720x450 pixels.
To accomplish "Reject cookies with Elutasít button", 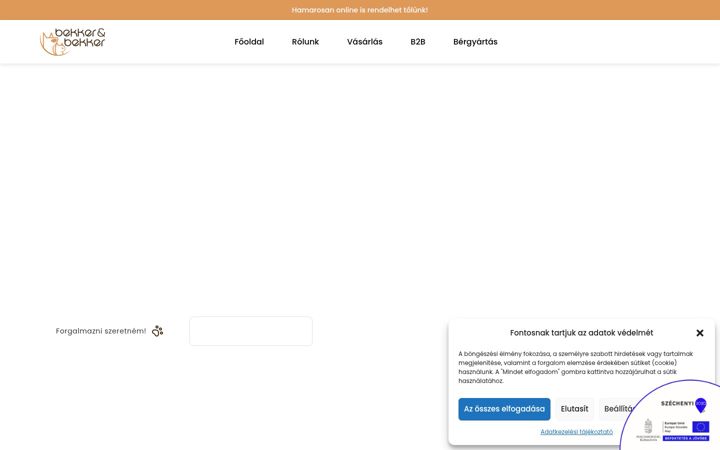I will (574, 409).
